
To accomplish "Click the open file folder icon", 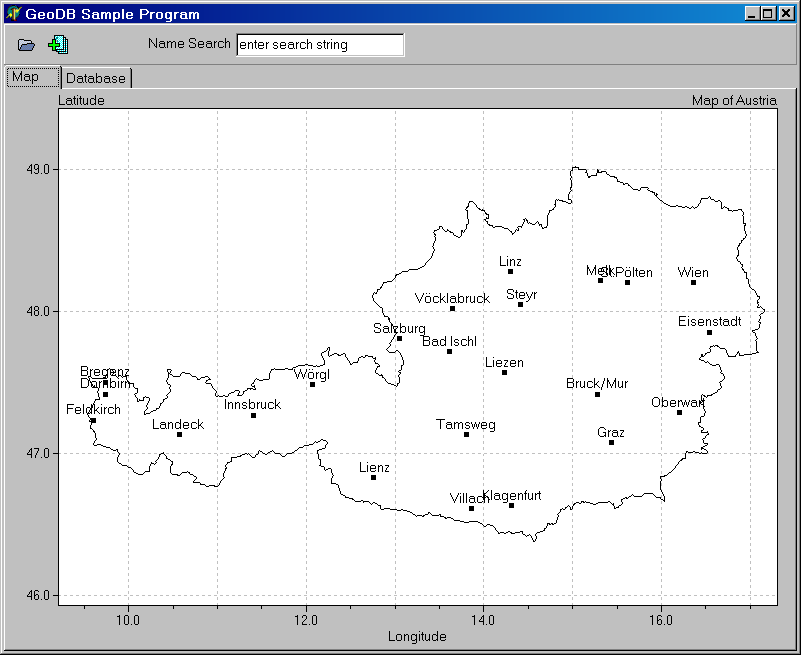I will [26, 45].
